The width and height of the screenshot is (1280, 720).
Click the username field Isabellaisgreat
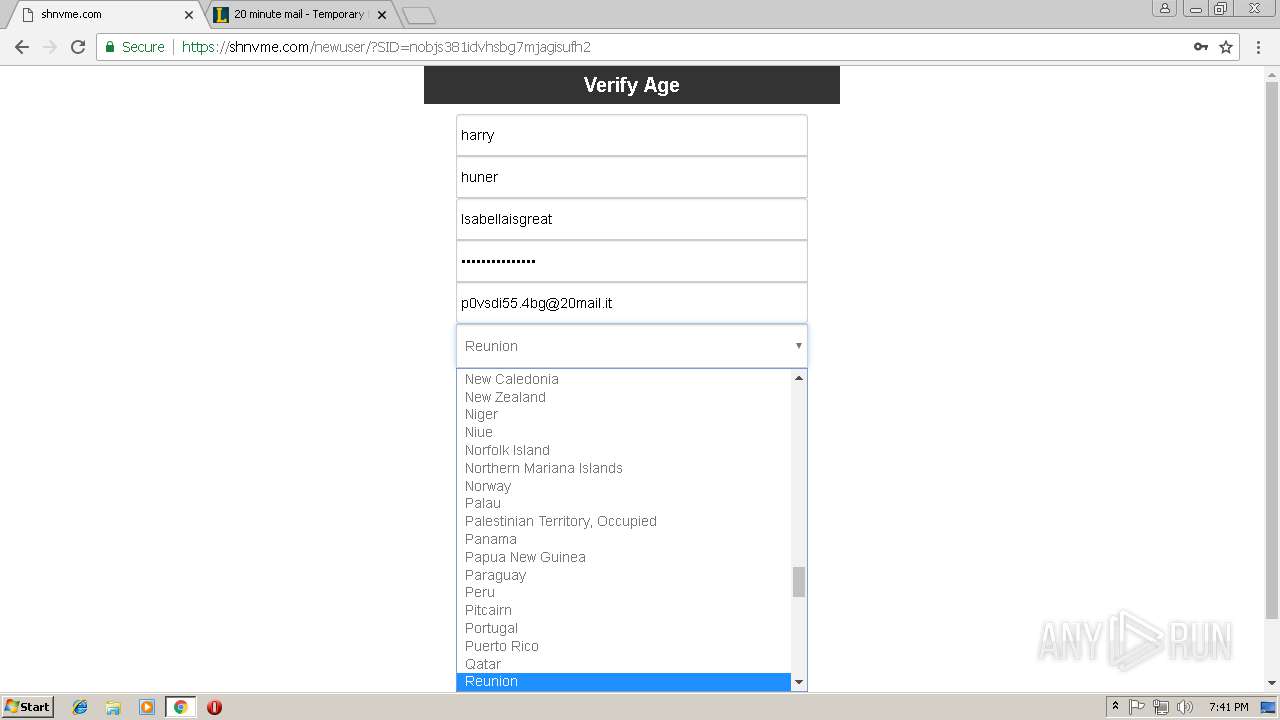(631, 219)
